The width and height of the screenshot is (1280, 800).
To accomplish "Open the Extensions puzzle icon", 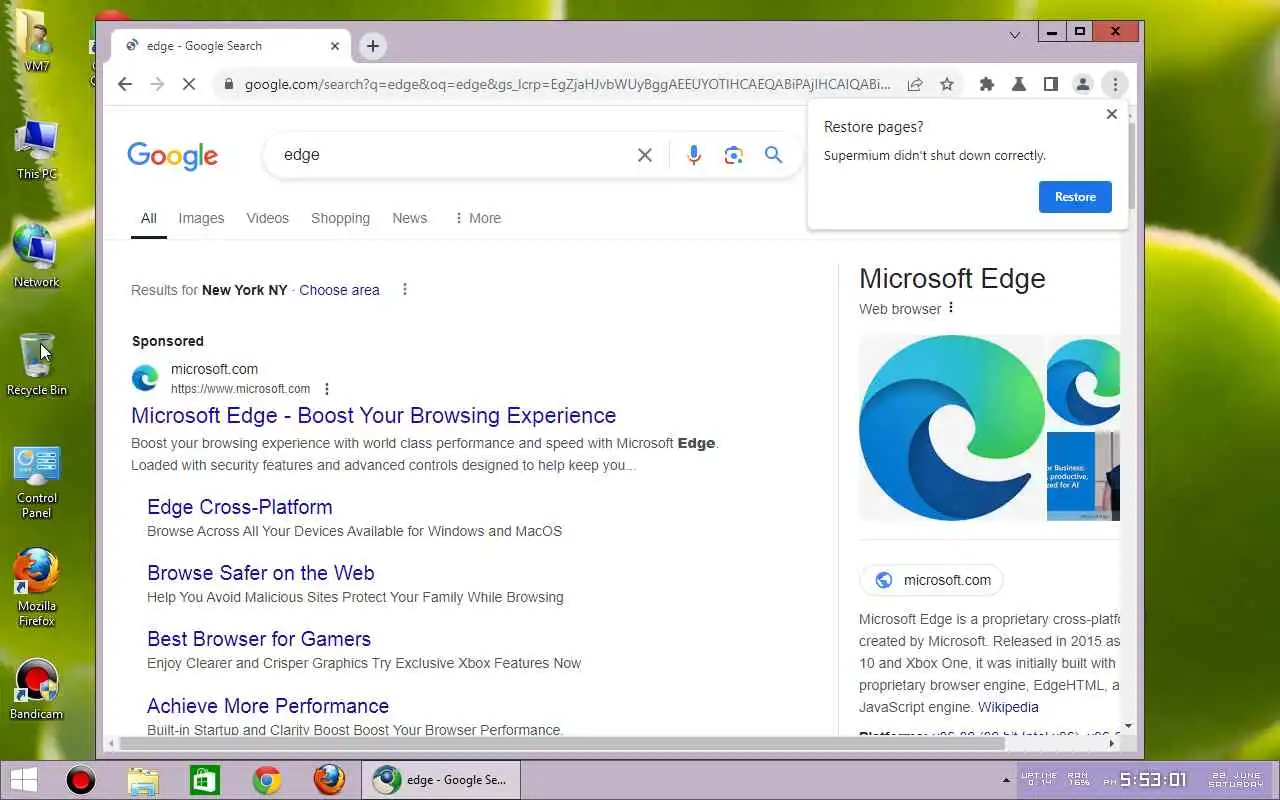I will pyautogui.click(x=987, y=85).
